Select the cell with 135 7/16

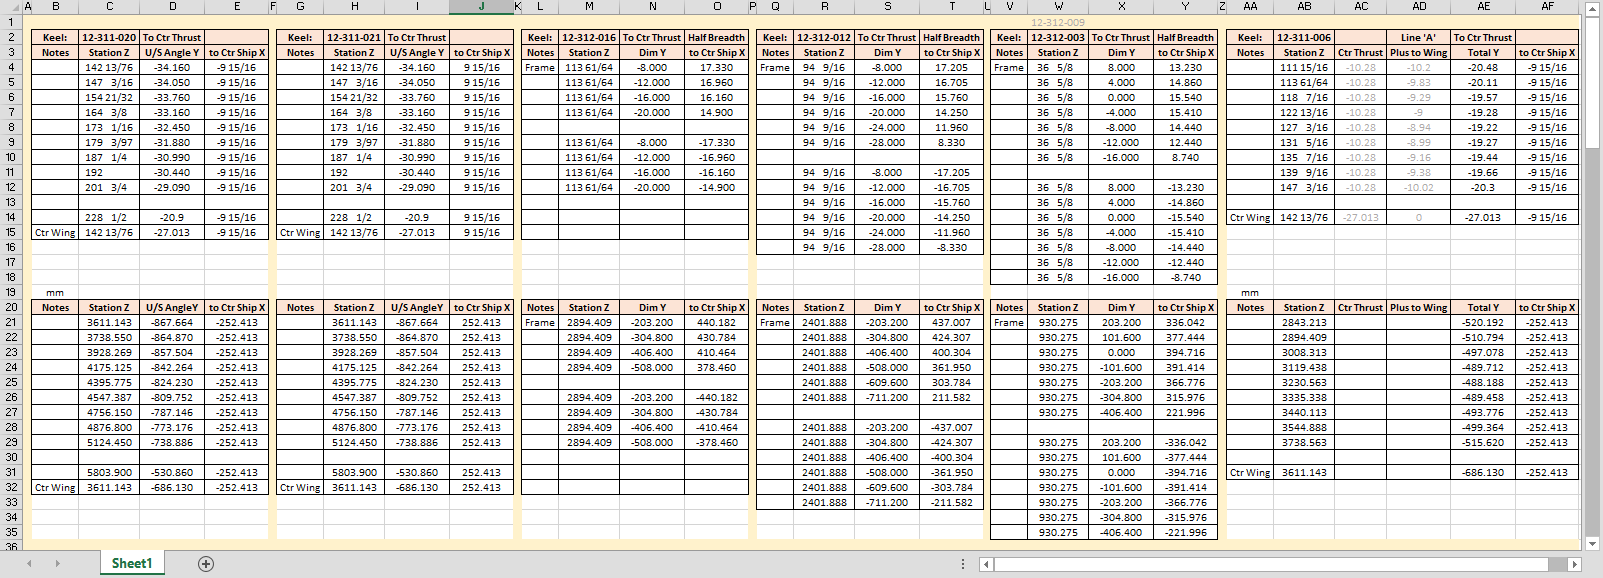(x=1304, y=158)
